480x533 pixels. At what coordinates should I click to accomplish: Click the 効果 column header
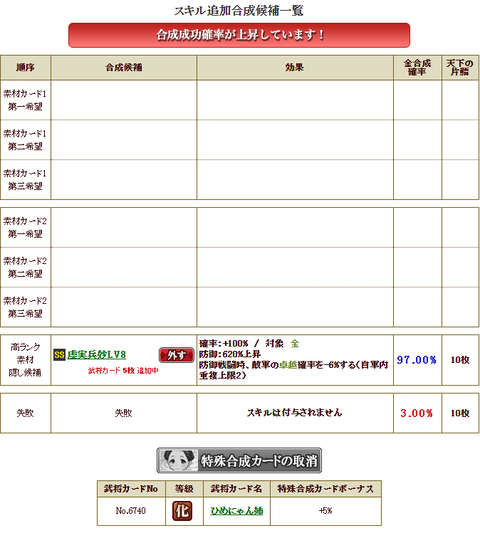(295, 67)
